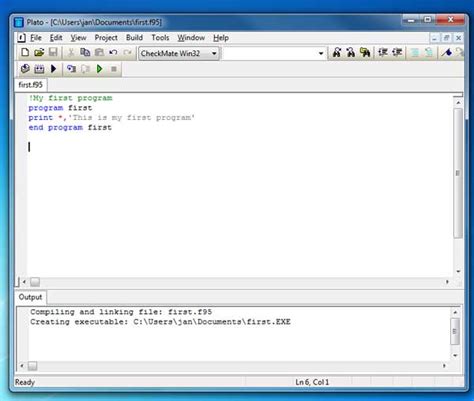The width and height of the screenshot is (474, 401).
Task: Select the Output panel tab
Action: click(x=30, y=297)
